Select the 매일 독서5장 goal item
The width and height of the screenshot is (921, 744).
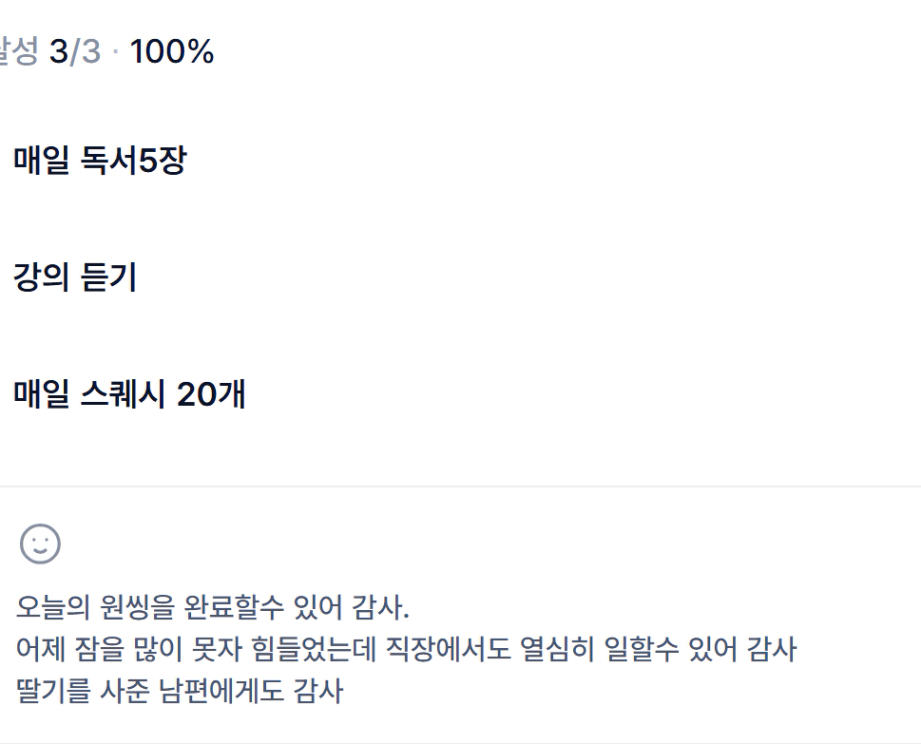click(x=98, y=160)
